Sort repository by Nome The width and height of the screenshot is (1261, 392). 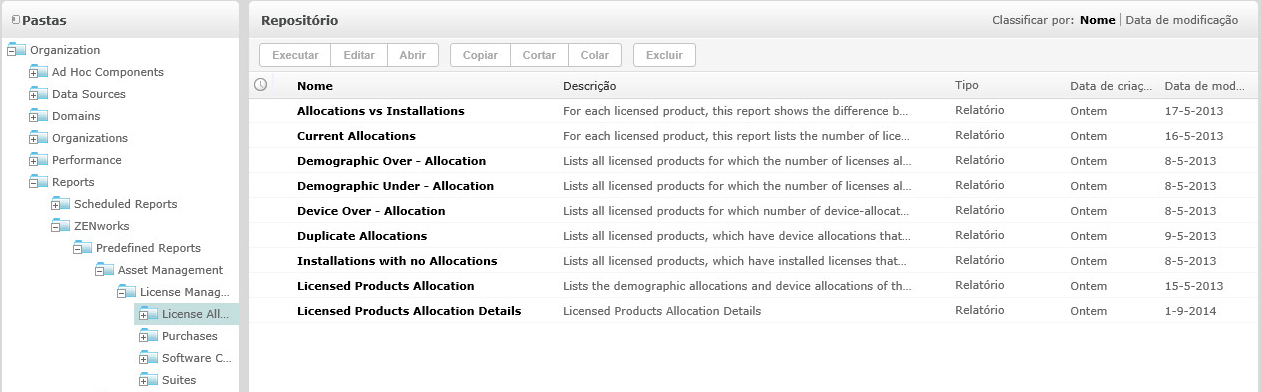(1098, 20)
